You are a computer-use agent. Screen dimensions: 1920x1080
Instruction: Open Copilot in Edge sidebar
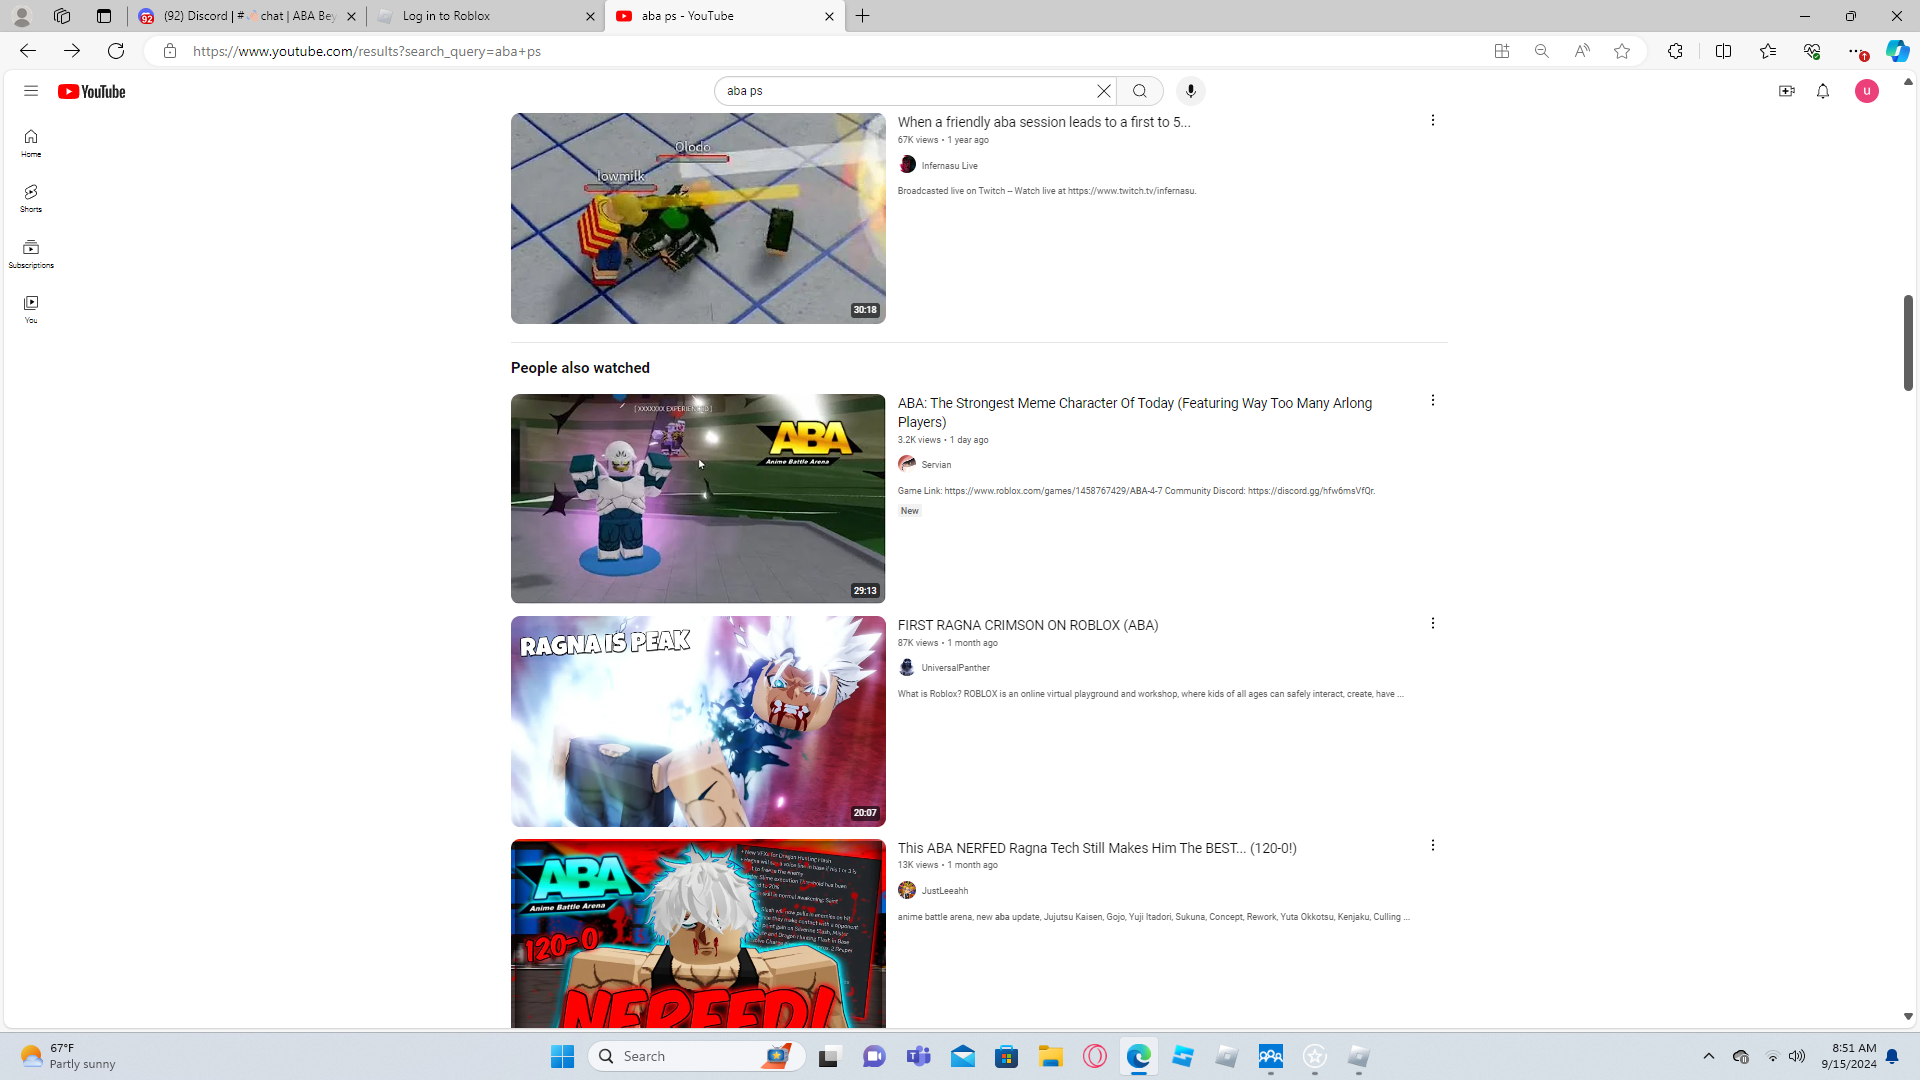pos(1897,51)
